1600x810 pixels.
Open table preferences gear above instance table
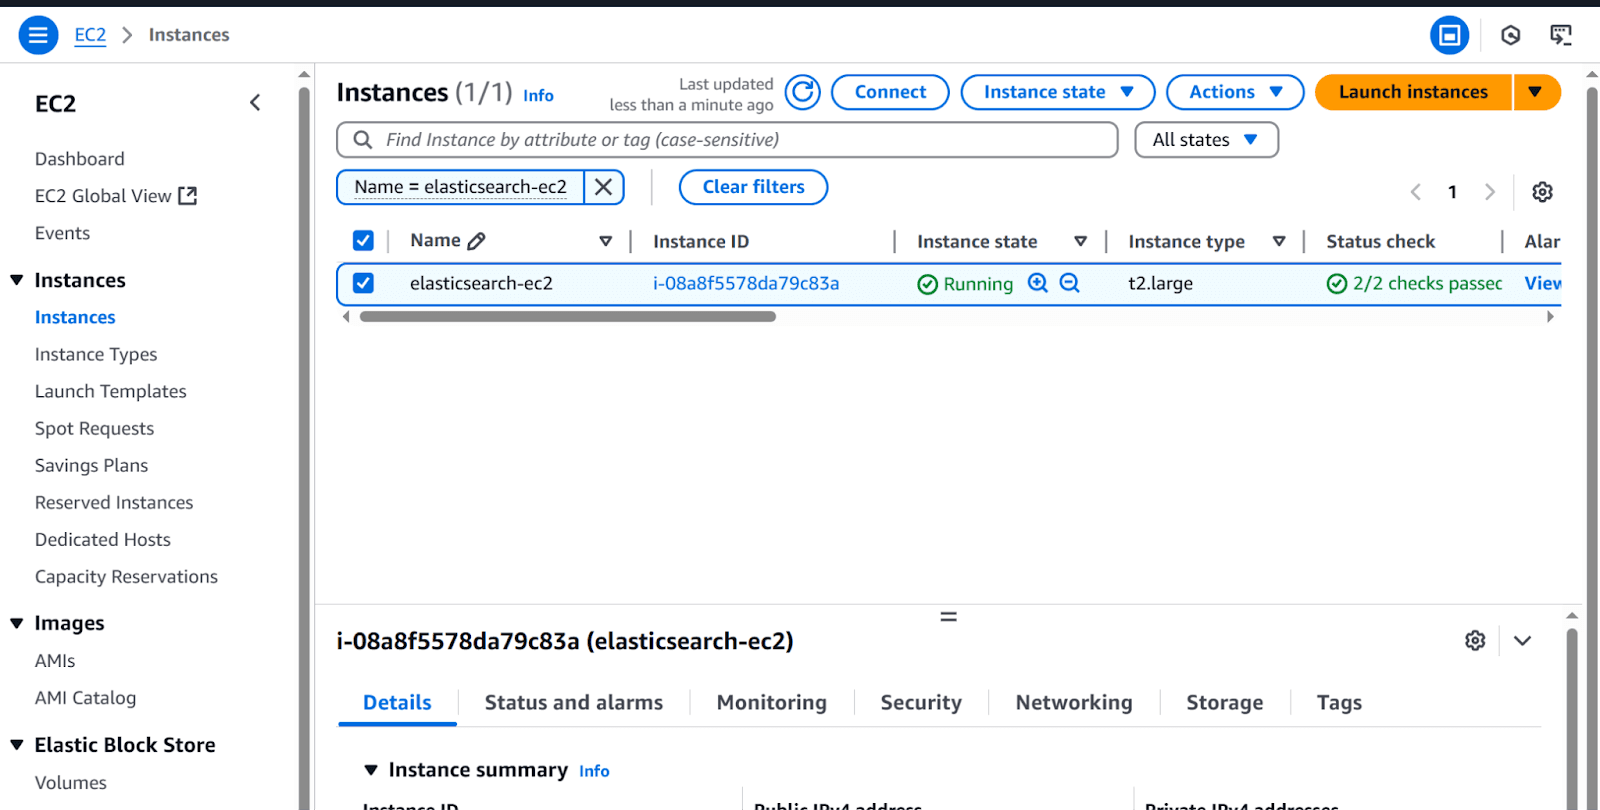pos(1542,192)
